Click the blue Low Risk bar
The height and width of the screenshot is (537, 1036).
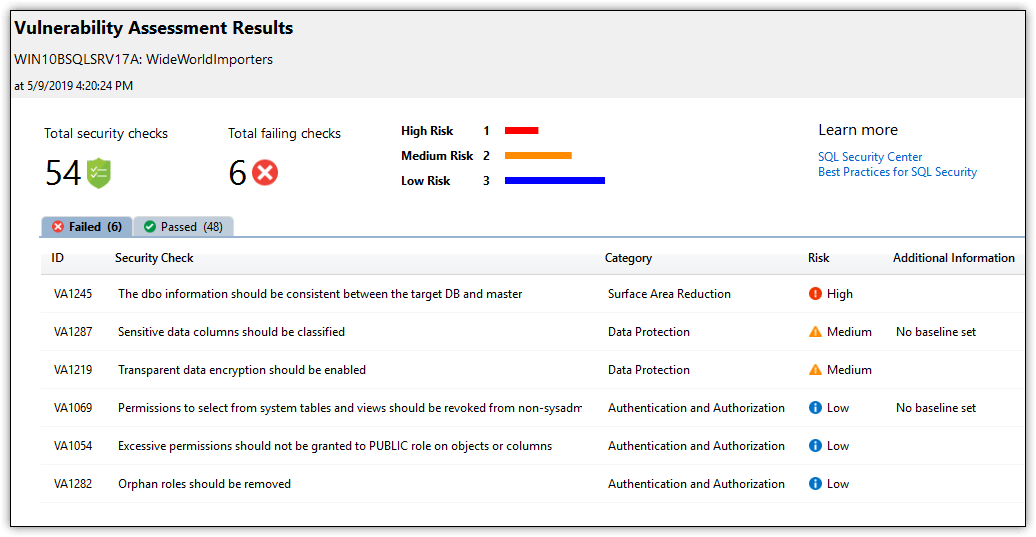[x=554, y=180]
